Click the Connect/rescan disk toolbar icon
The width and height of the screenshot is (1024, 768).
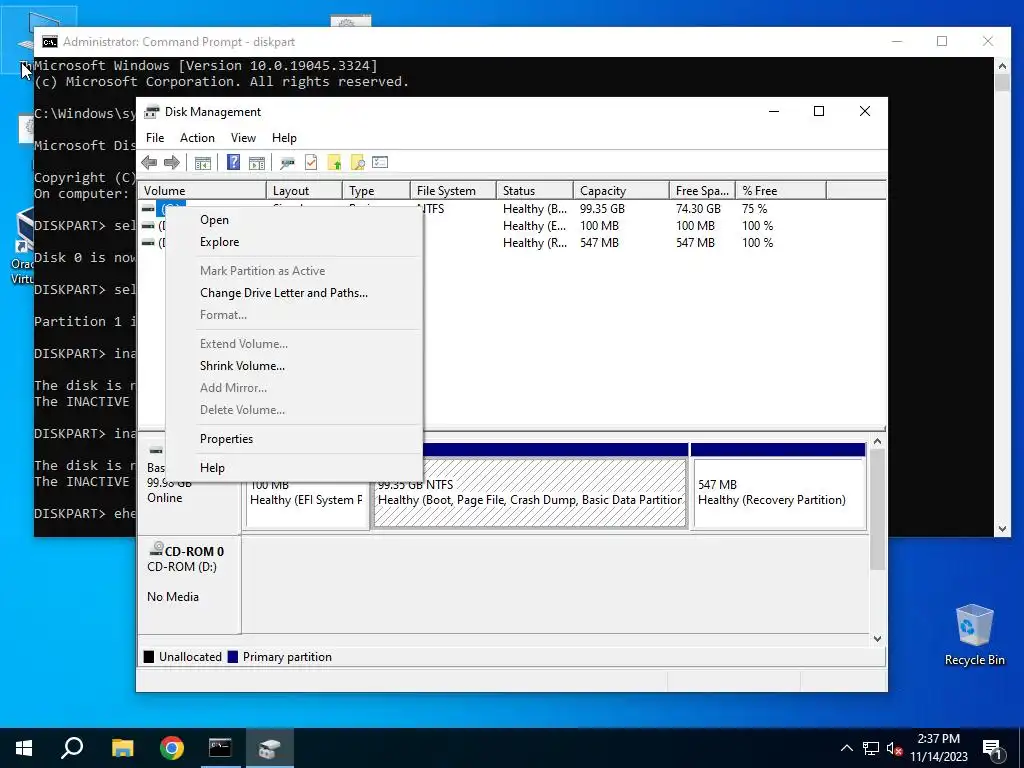(x=287, y=163)
